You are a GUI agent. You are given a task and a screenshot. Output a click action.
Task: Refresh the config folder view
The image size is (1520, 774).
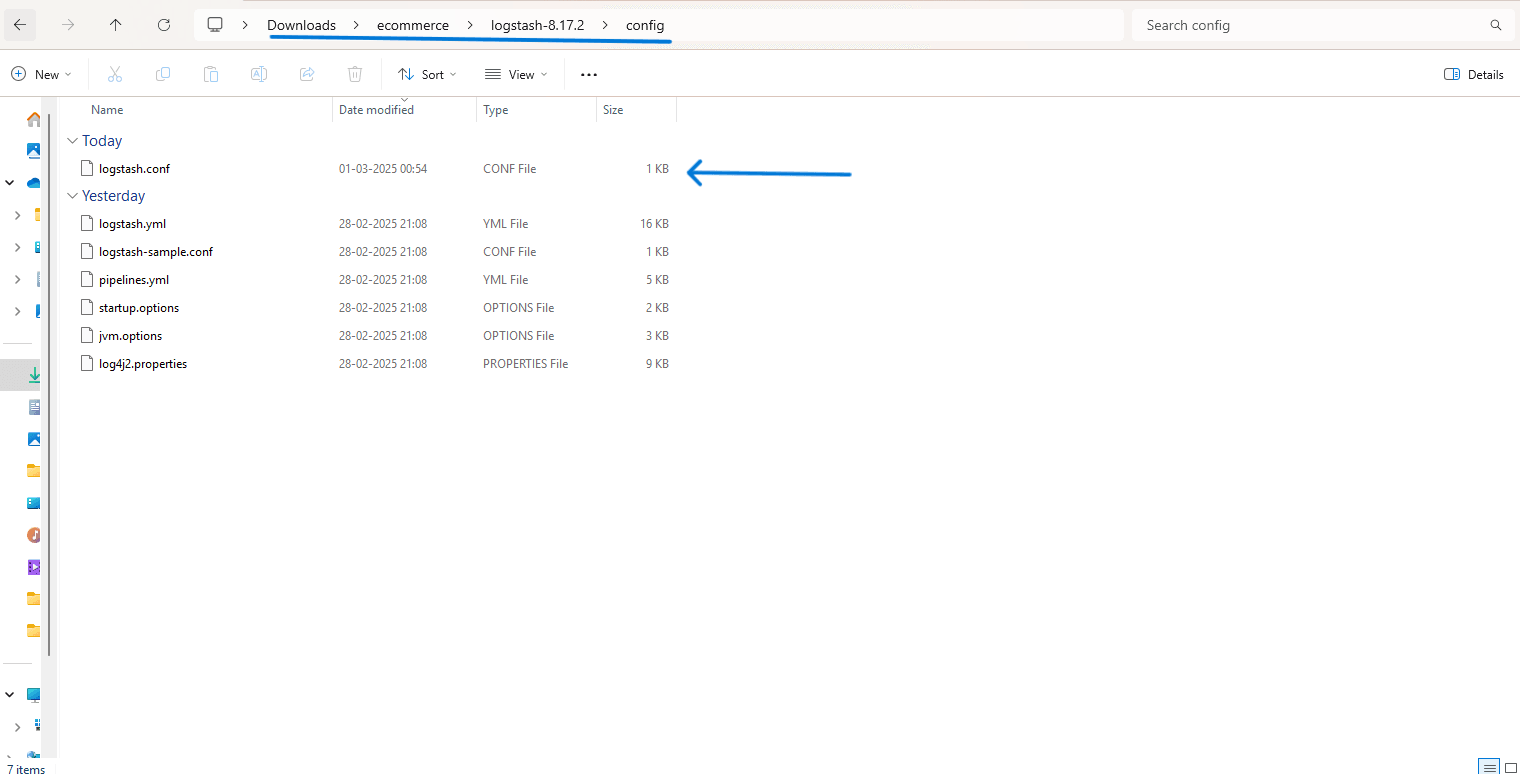[164, 25]
